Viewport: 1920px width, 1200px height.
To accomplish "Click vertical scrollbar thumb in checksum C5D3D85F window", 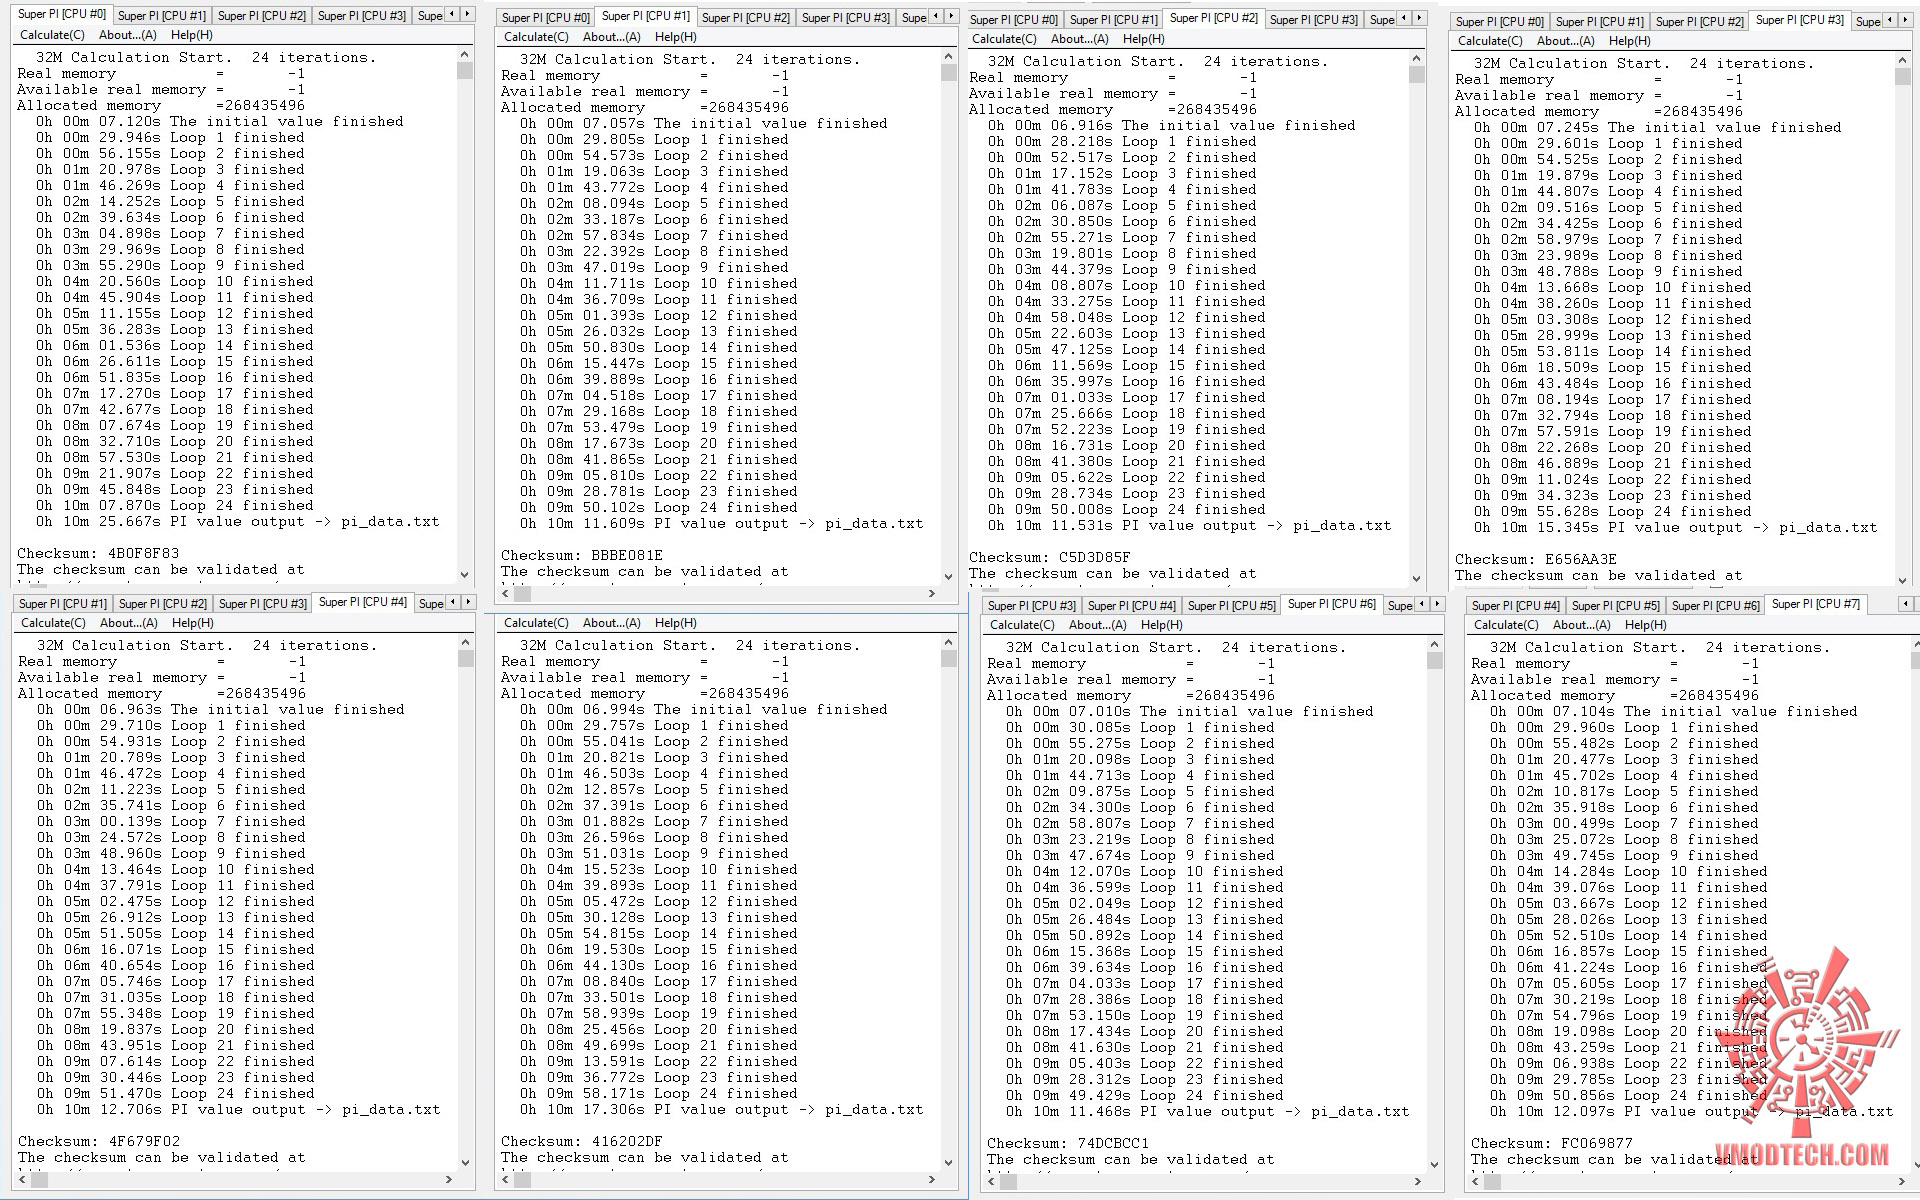I will coord(1416,75).
